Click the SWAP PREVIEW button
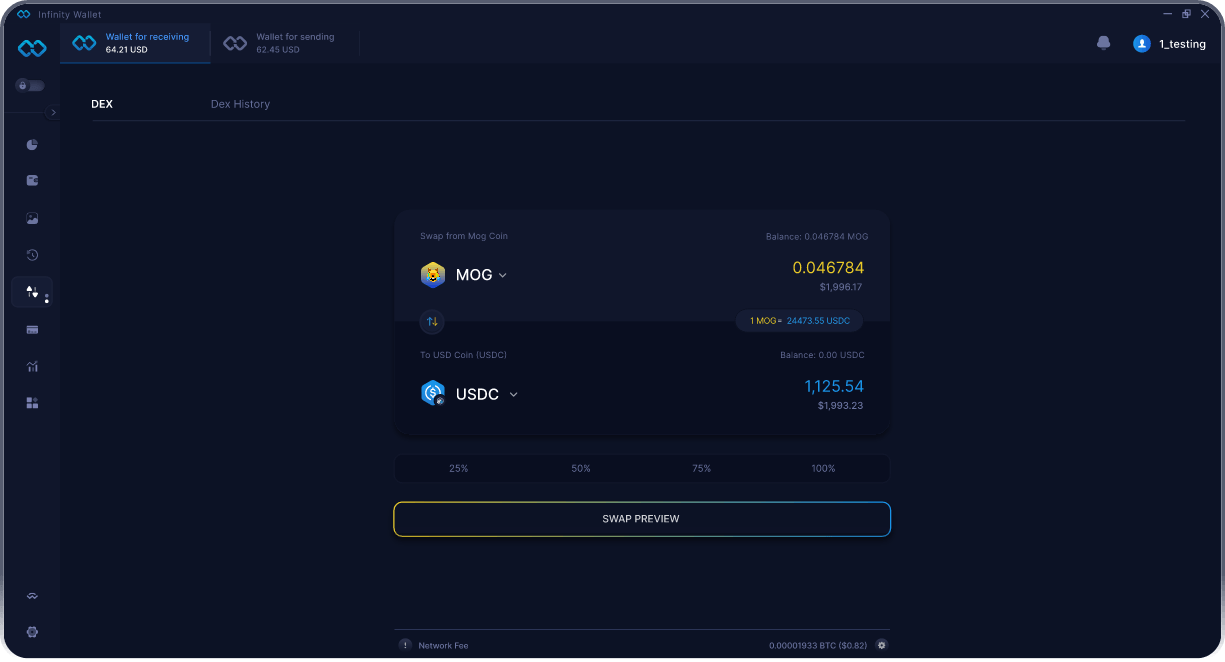The image size is (1225, 662). pyautogui.click(x=642, y=519)
